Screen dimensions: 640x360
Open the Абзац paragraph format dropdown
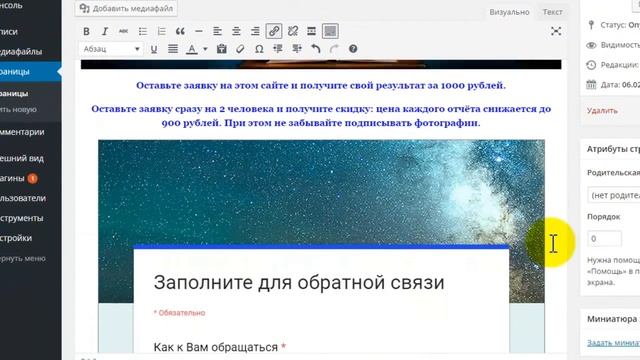pos(111,49)
